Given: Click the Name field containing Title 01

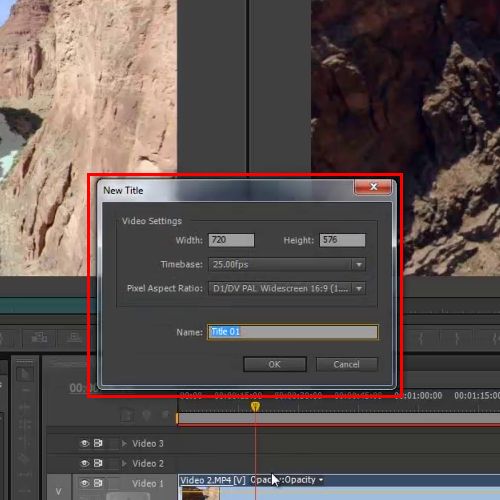Looking at the screenshot, I should click(293, 332).
